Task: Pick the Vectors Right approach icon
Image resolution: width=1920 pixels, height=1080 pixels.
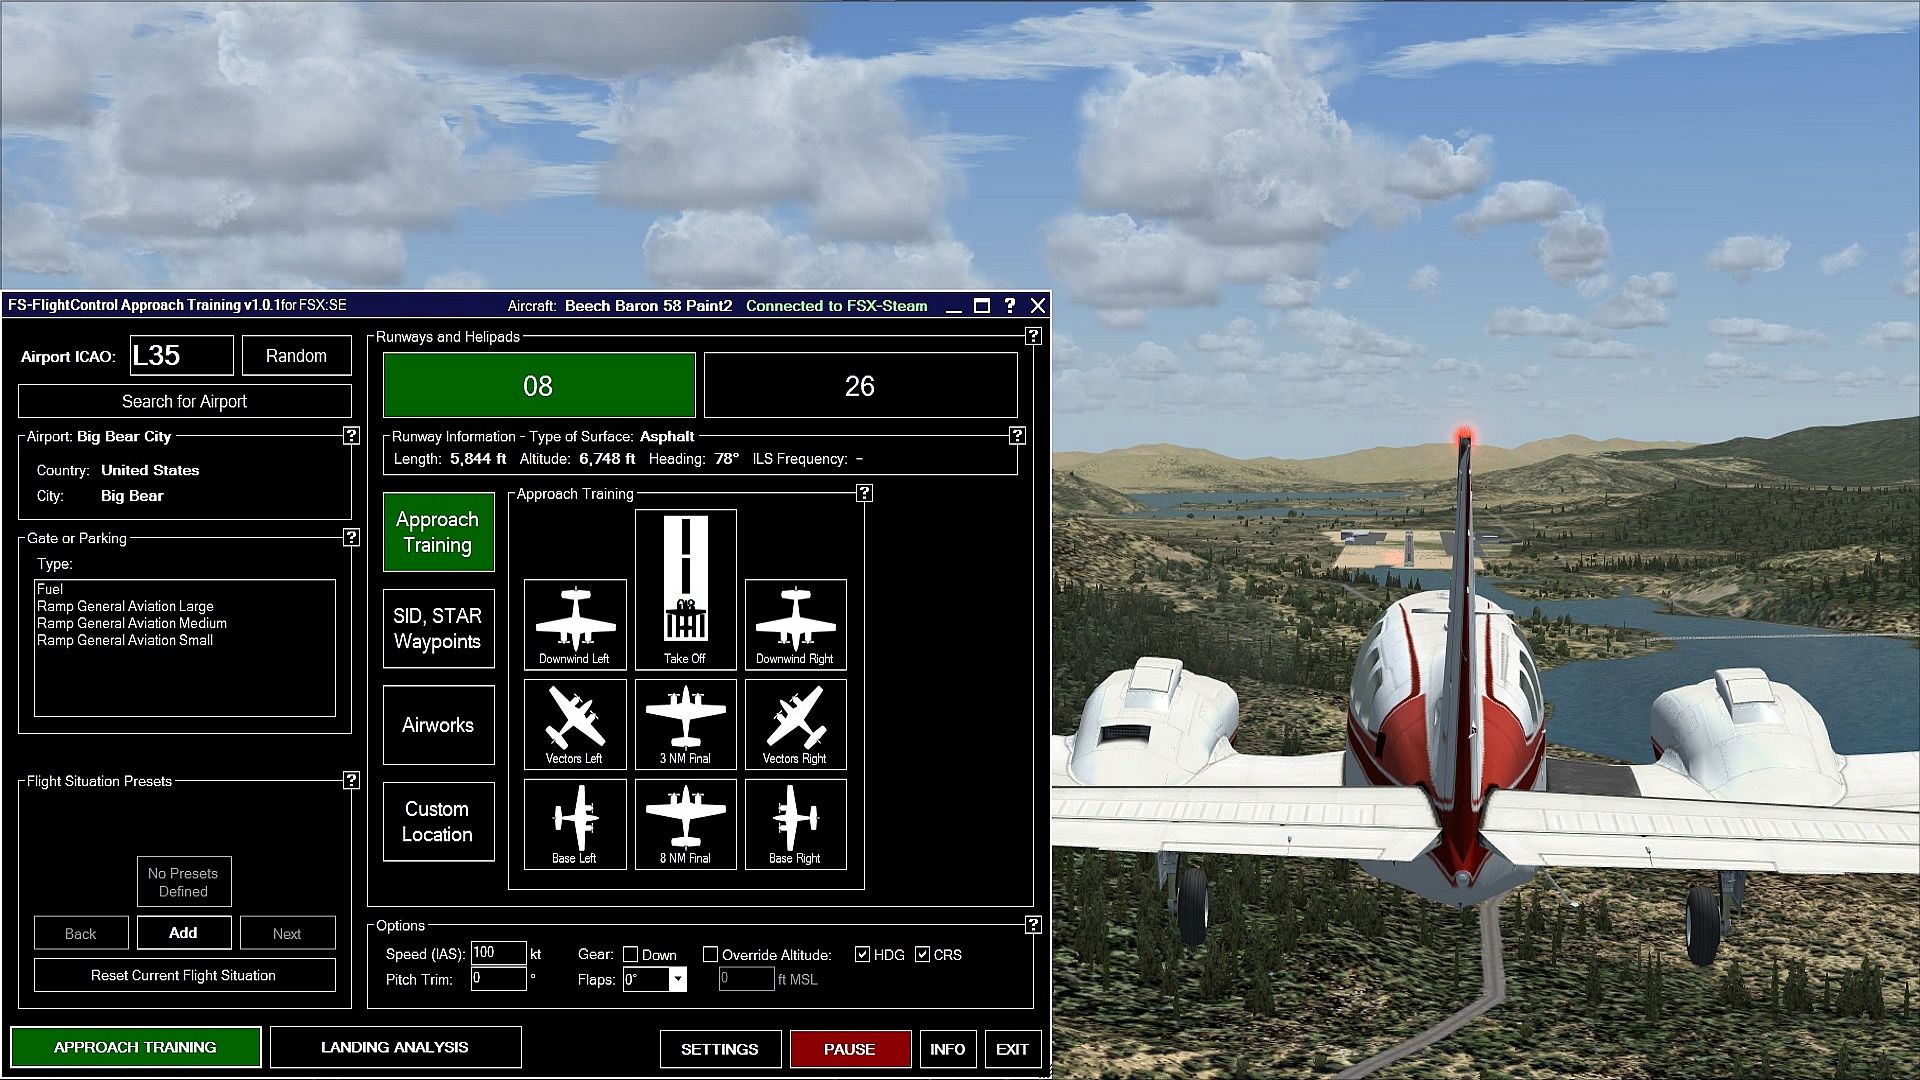Action: pyautogui.click(x=795, y=724)
